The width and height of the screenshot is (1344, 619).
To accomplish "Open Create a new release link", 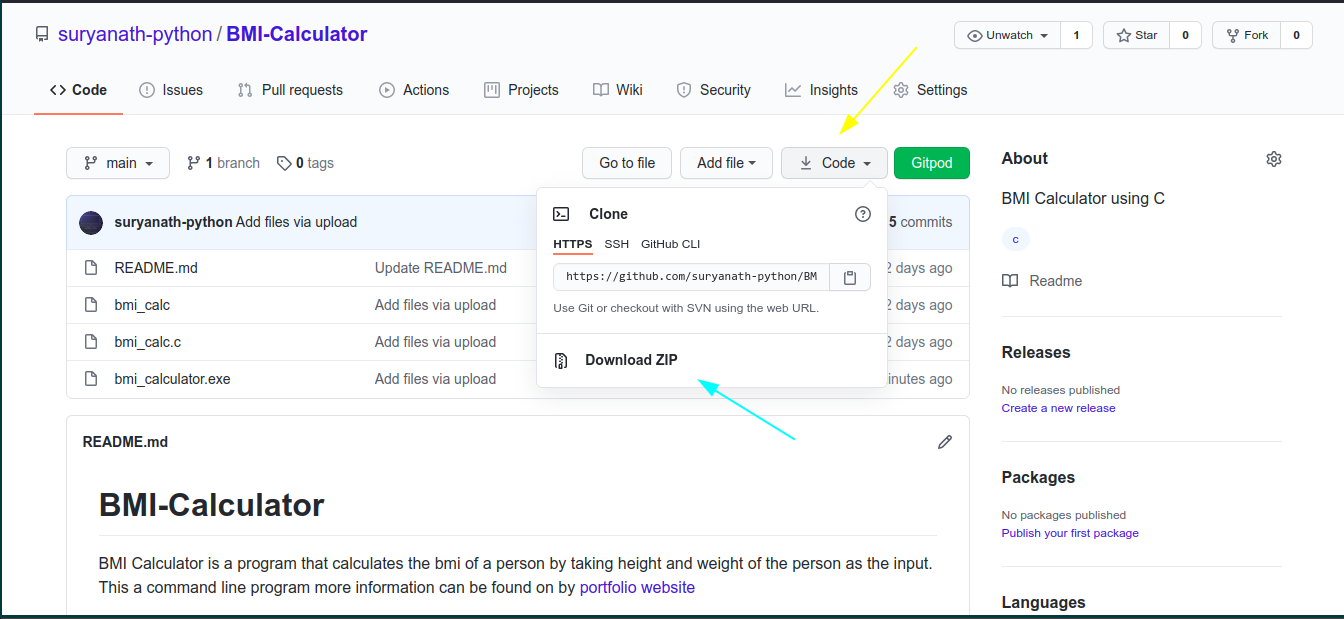I will [1058, 408].
